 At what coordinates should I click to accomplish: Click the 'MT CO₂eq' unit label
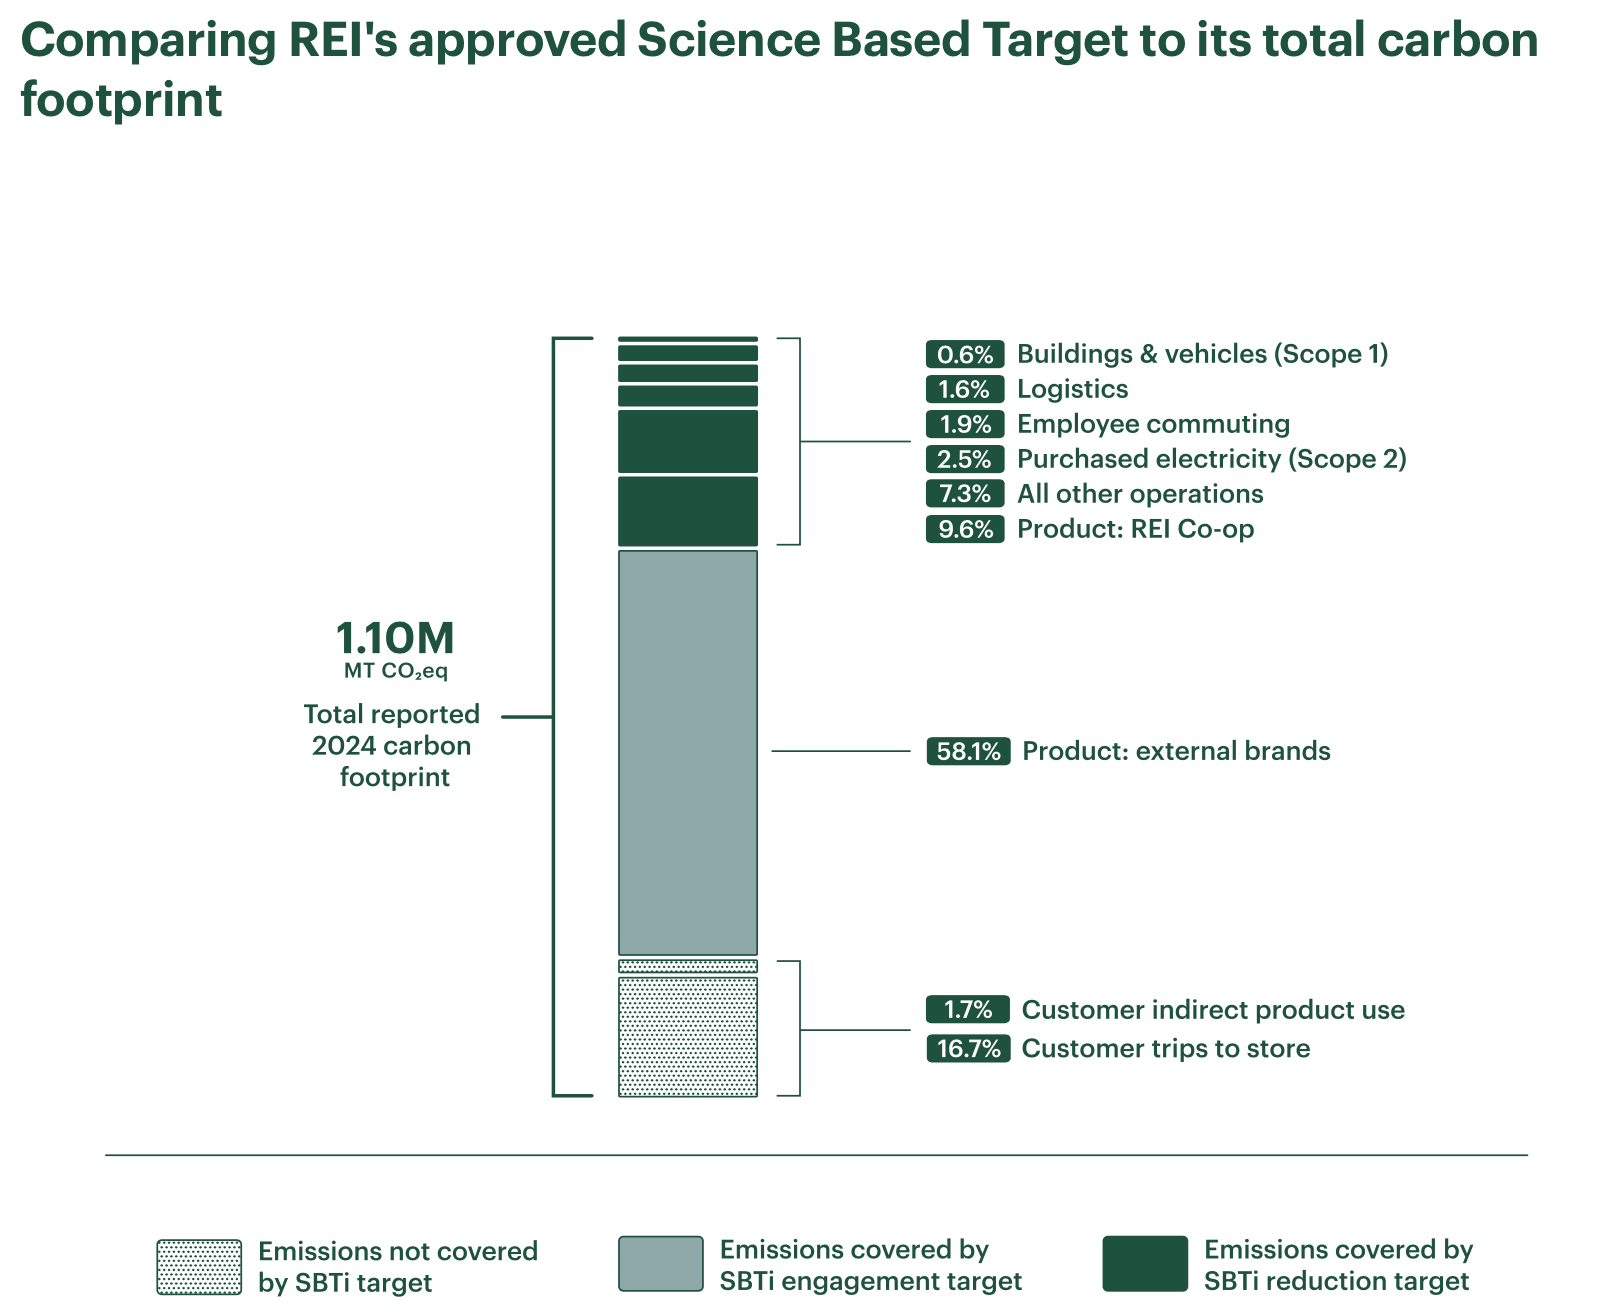coord(396,671)
